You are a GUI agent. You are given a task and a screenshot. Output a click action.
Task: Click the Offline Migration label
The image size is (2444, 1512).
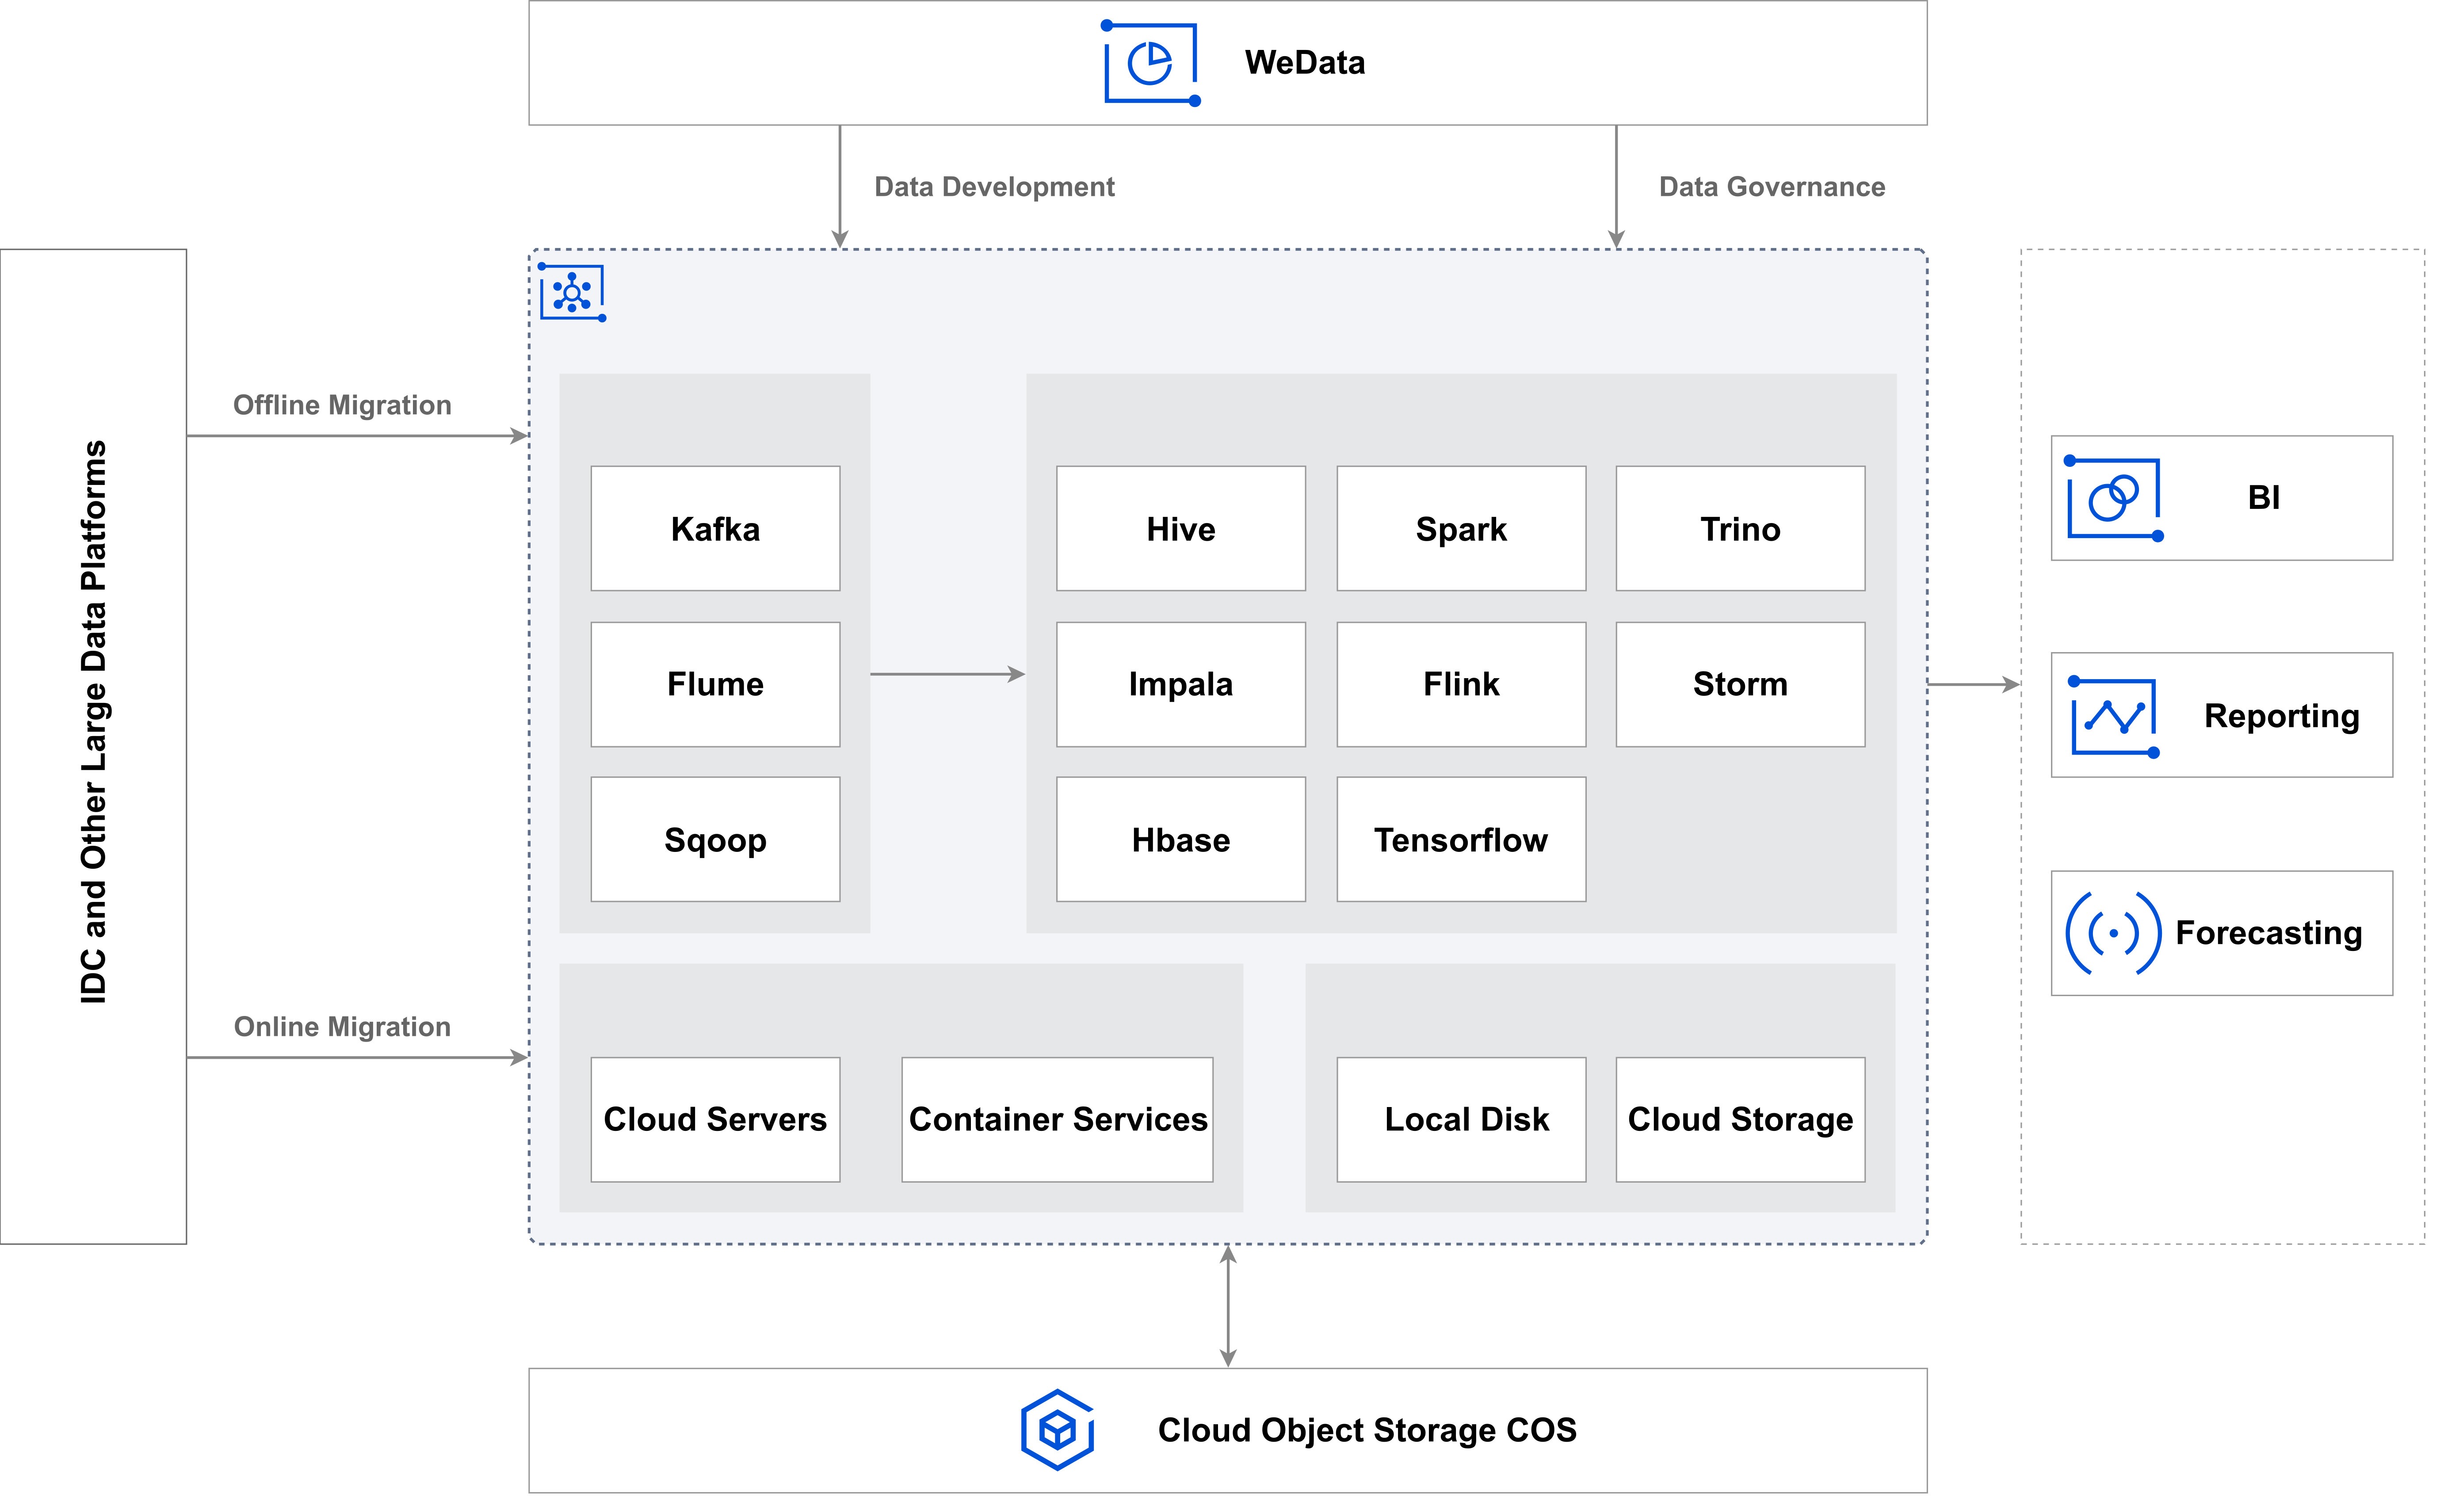(x=342, y=405)
